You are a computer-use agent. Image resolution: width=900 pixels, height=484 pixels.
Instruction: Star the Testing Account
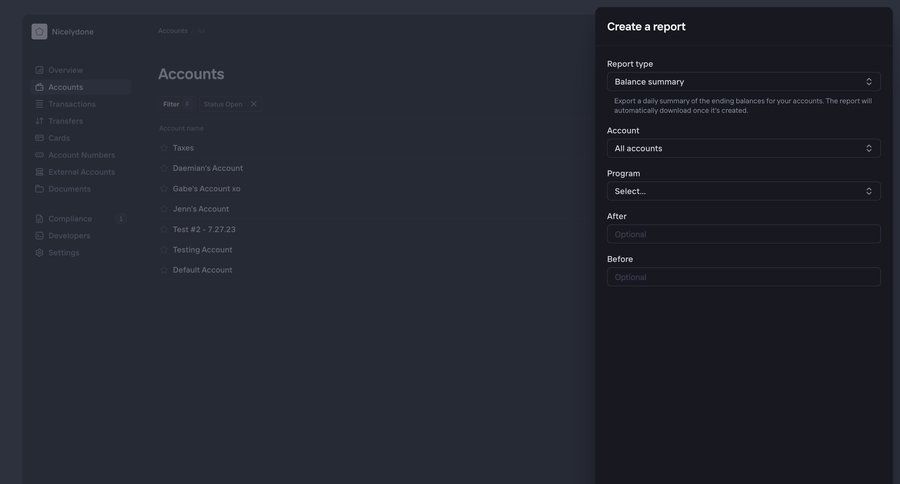[x=164, y=250]
